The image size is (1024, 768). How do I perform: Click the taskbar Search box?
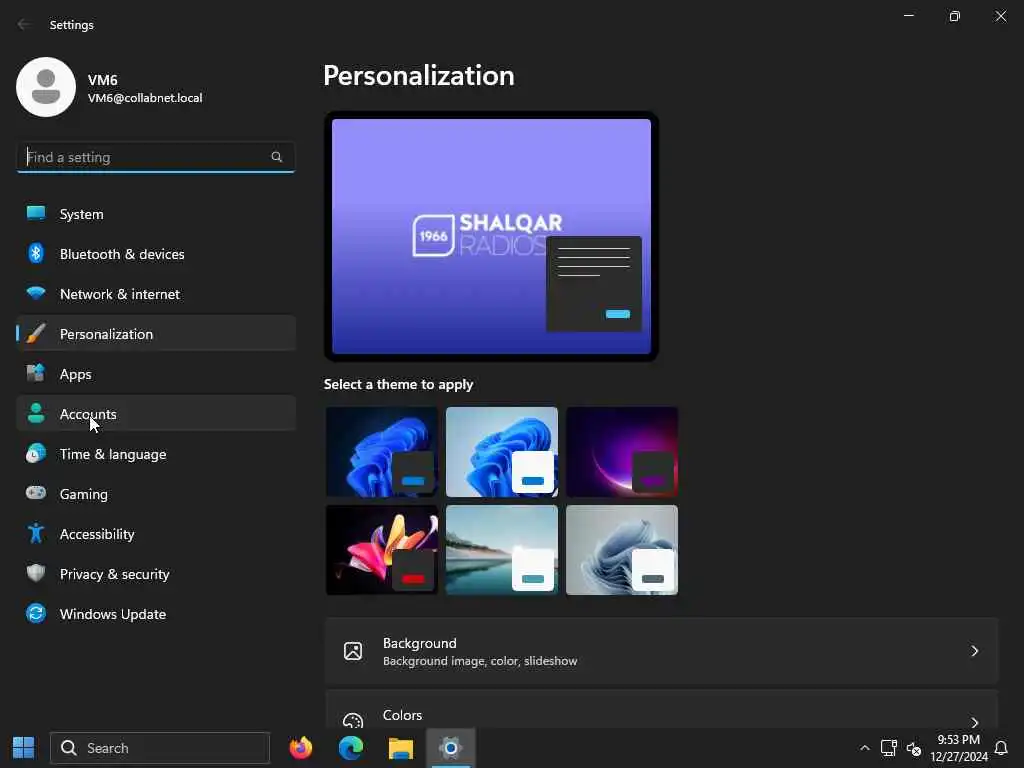[x=160, y=748]
